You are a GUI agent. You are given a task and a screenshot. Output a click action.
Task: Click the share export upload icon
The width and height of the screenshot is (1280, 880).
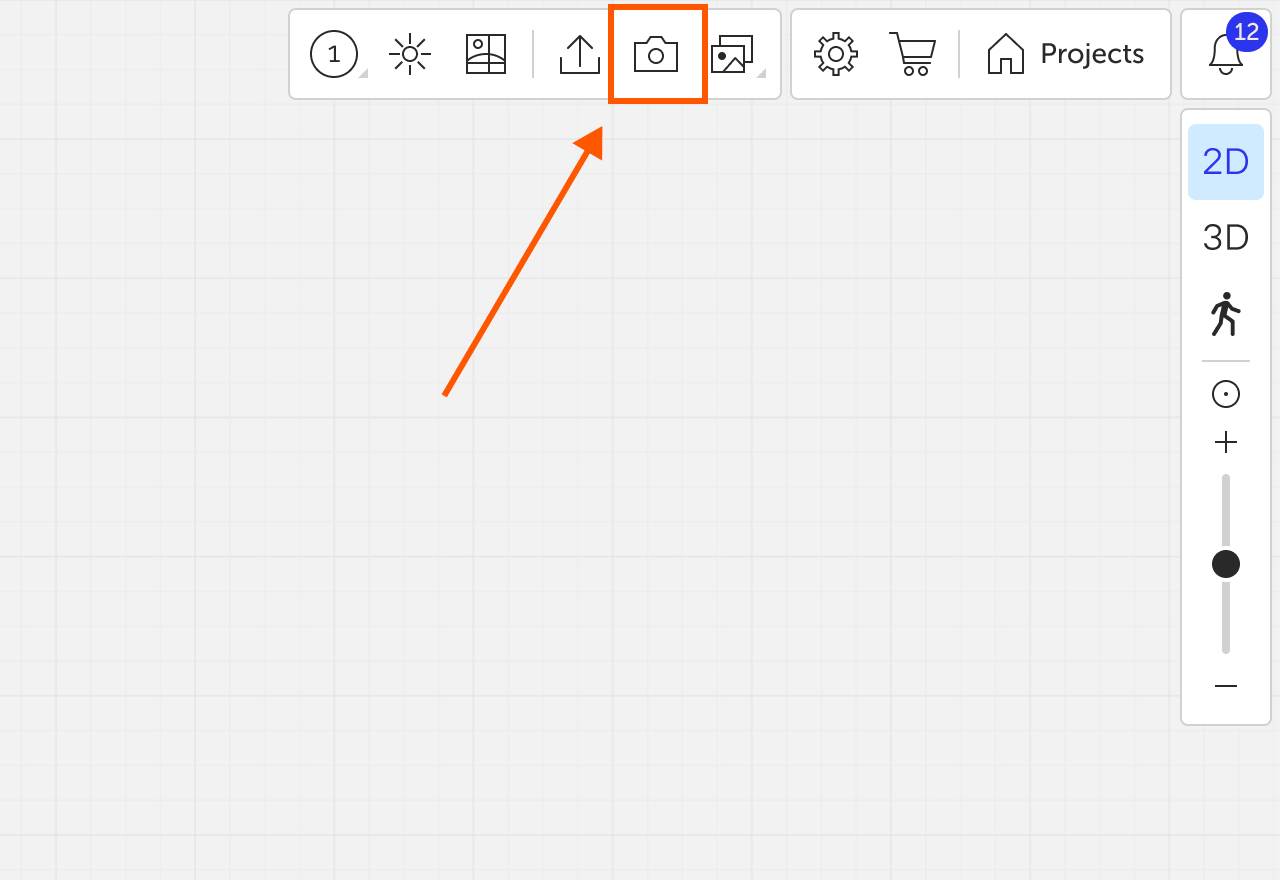(580, 54)
